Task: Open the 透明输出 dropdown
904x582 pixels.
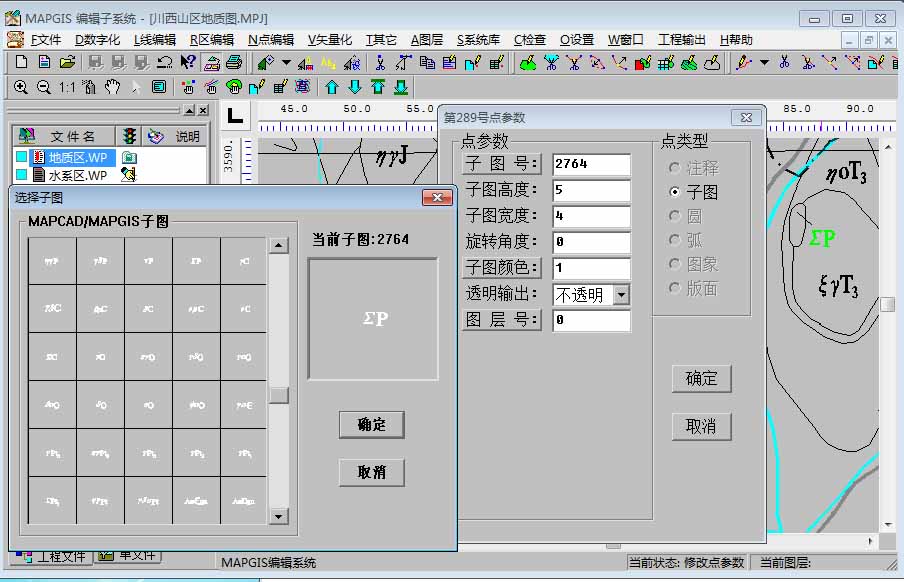Action: (621, 295)
